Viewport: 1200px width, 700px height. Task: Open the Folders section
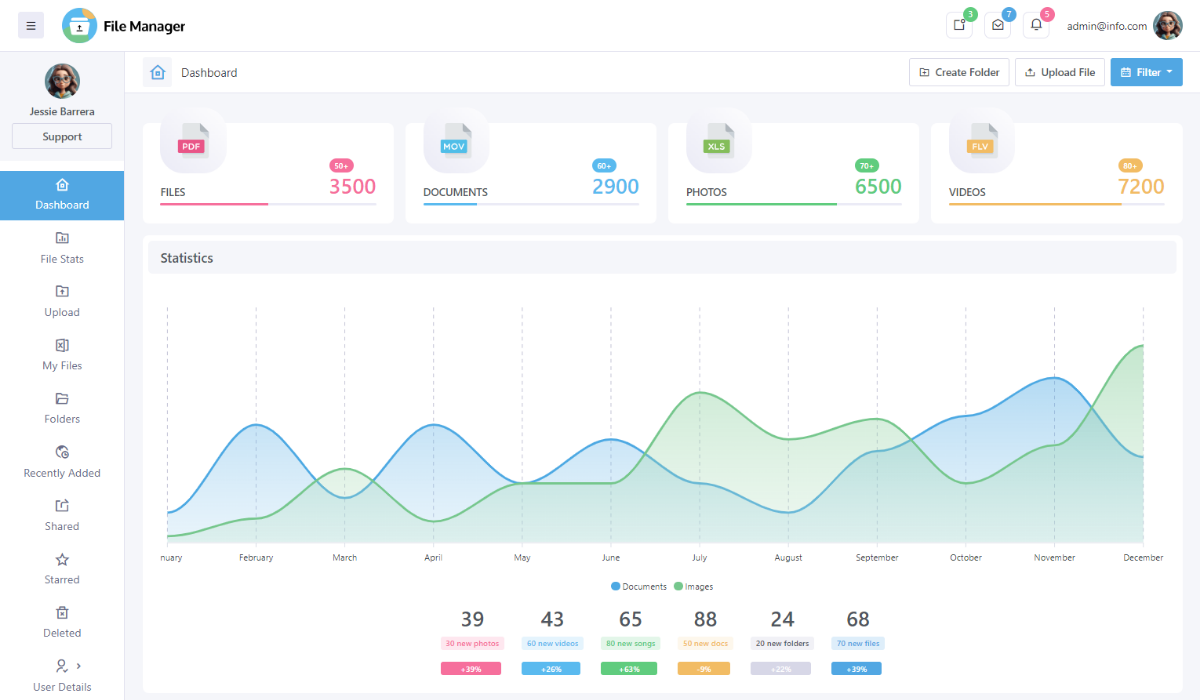pos(61,408)
